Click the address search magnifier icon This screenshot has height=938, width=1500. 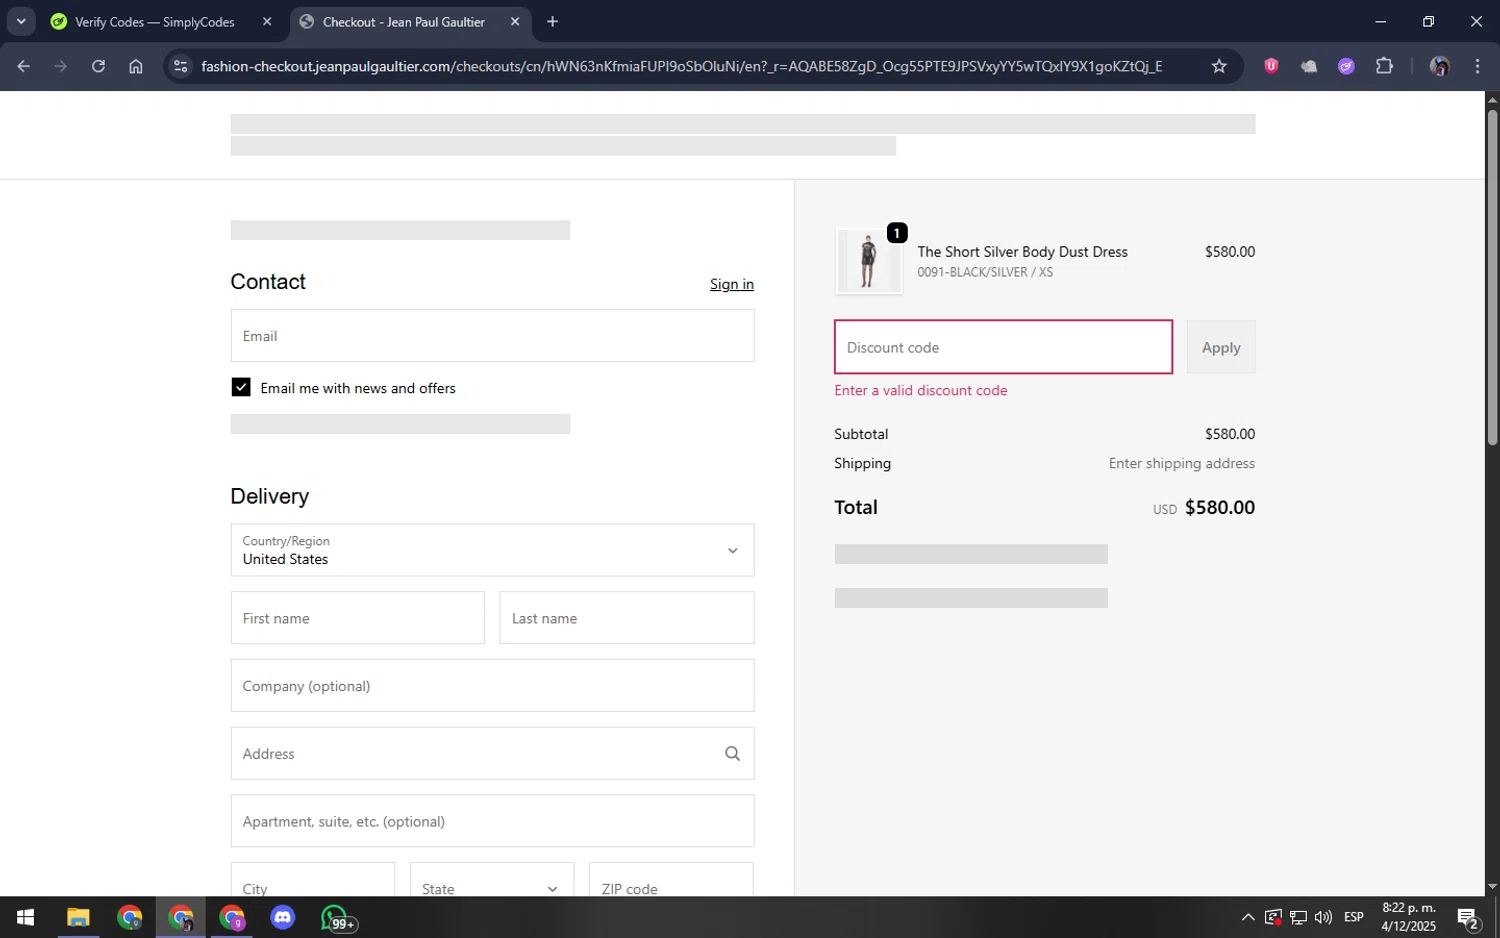[x=732, y=754]
